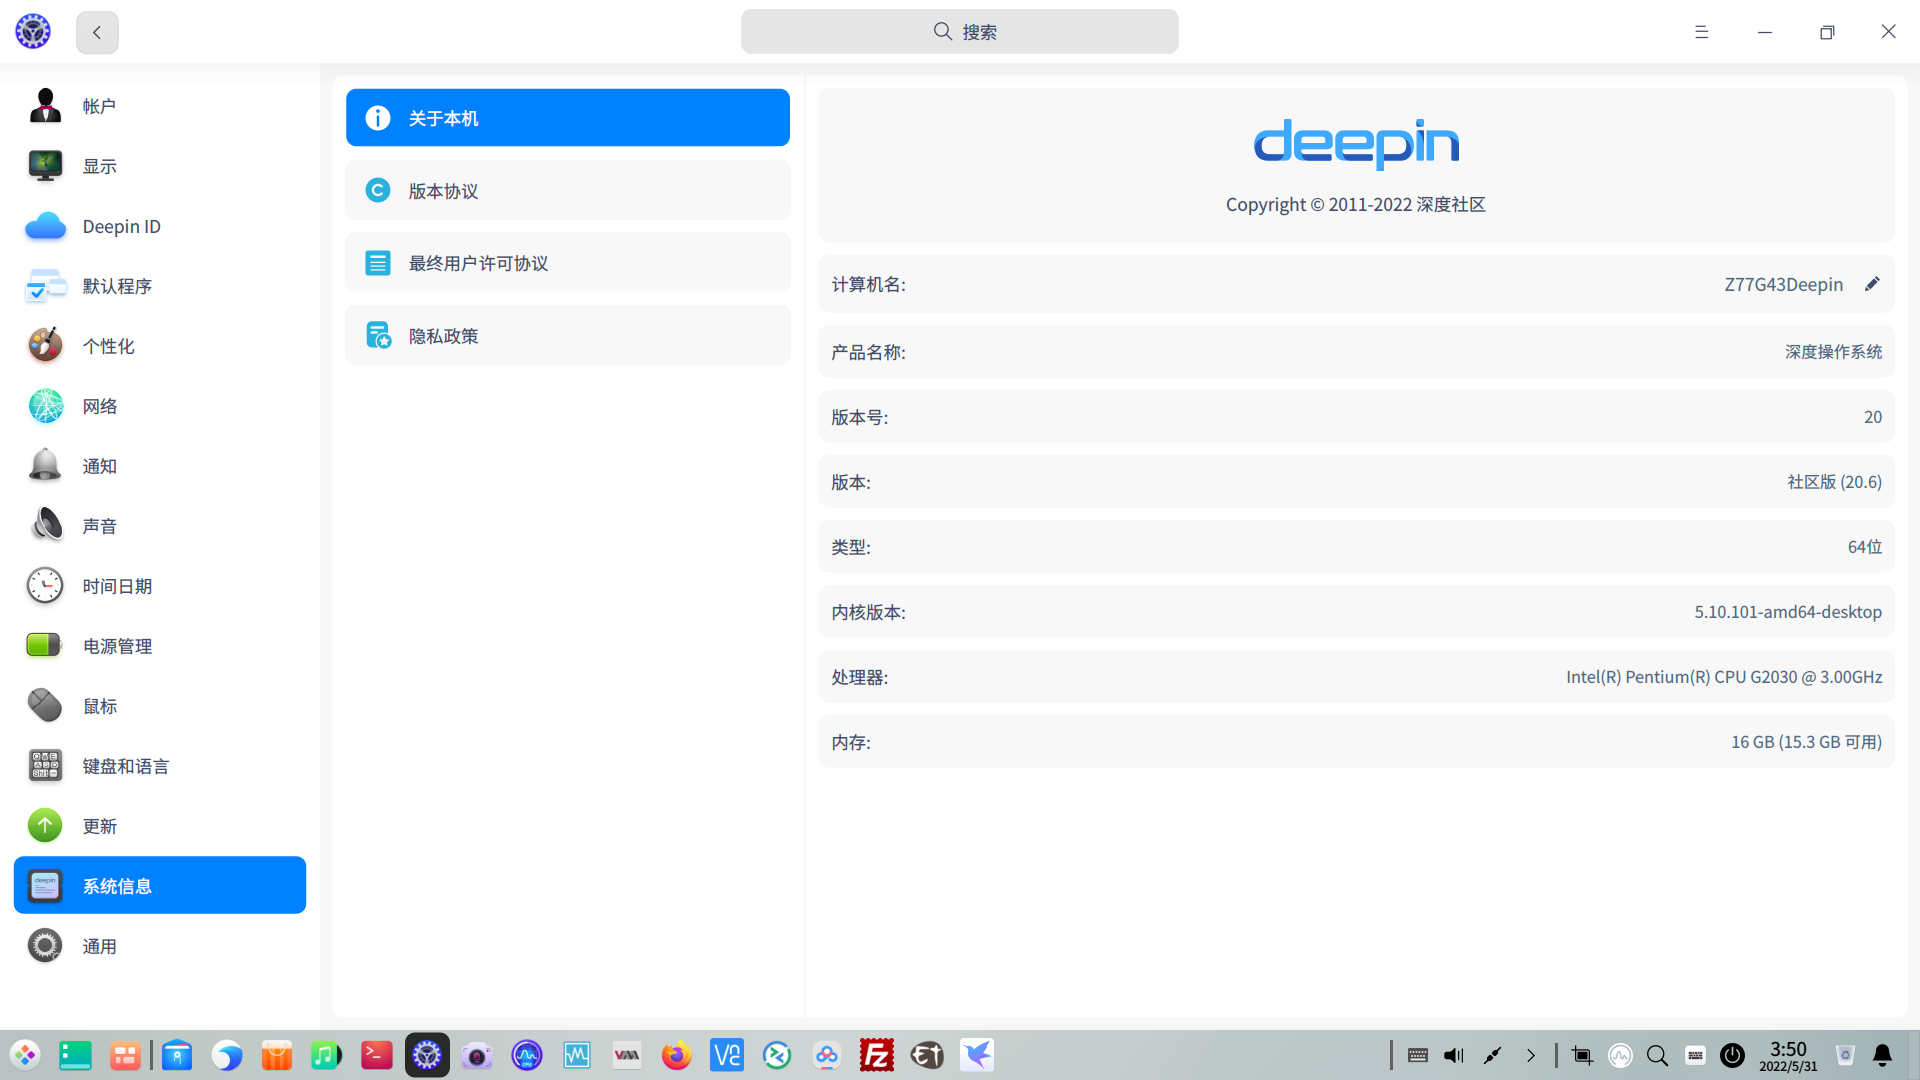
Task: Click the 电源管理 battery icon
Action: pyautogui.click(x=44, y=645)
